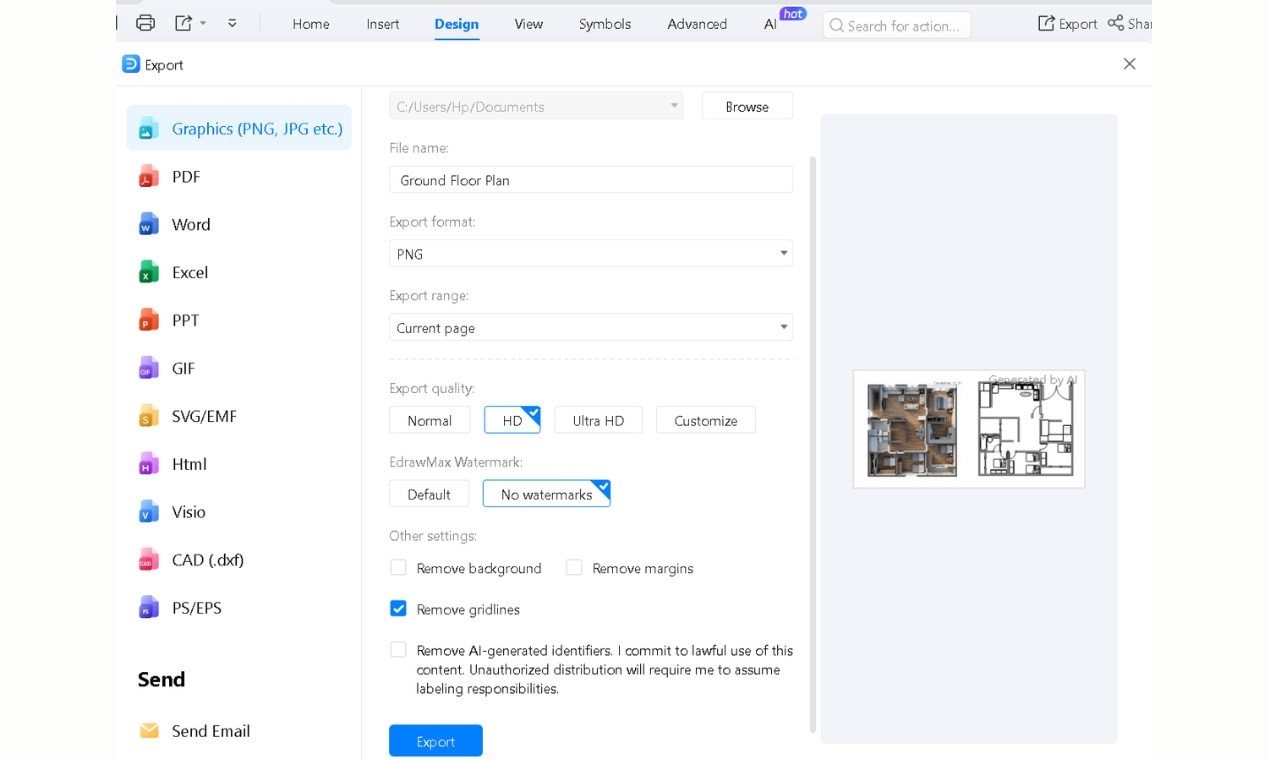The width and height of the screenshot is (1268, 760).
Task: Expand the Export range dropdown
Action: pos(783,327)
